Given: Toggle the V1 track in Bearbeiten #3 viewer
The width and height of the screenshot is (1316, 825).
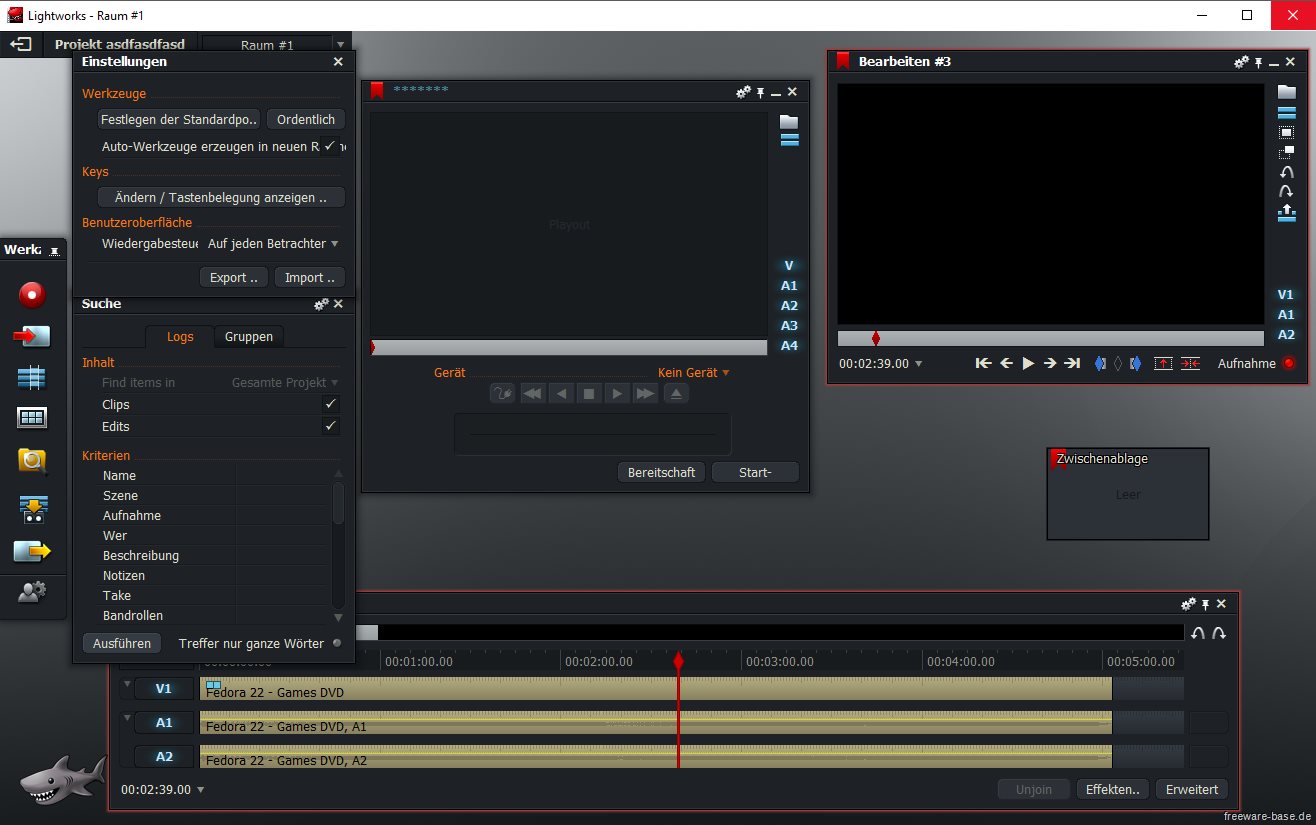Looking at the screenshot, I should [x=1286, y=295].
